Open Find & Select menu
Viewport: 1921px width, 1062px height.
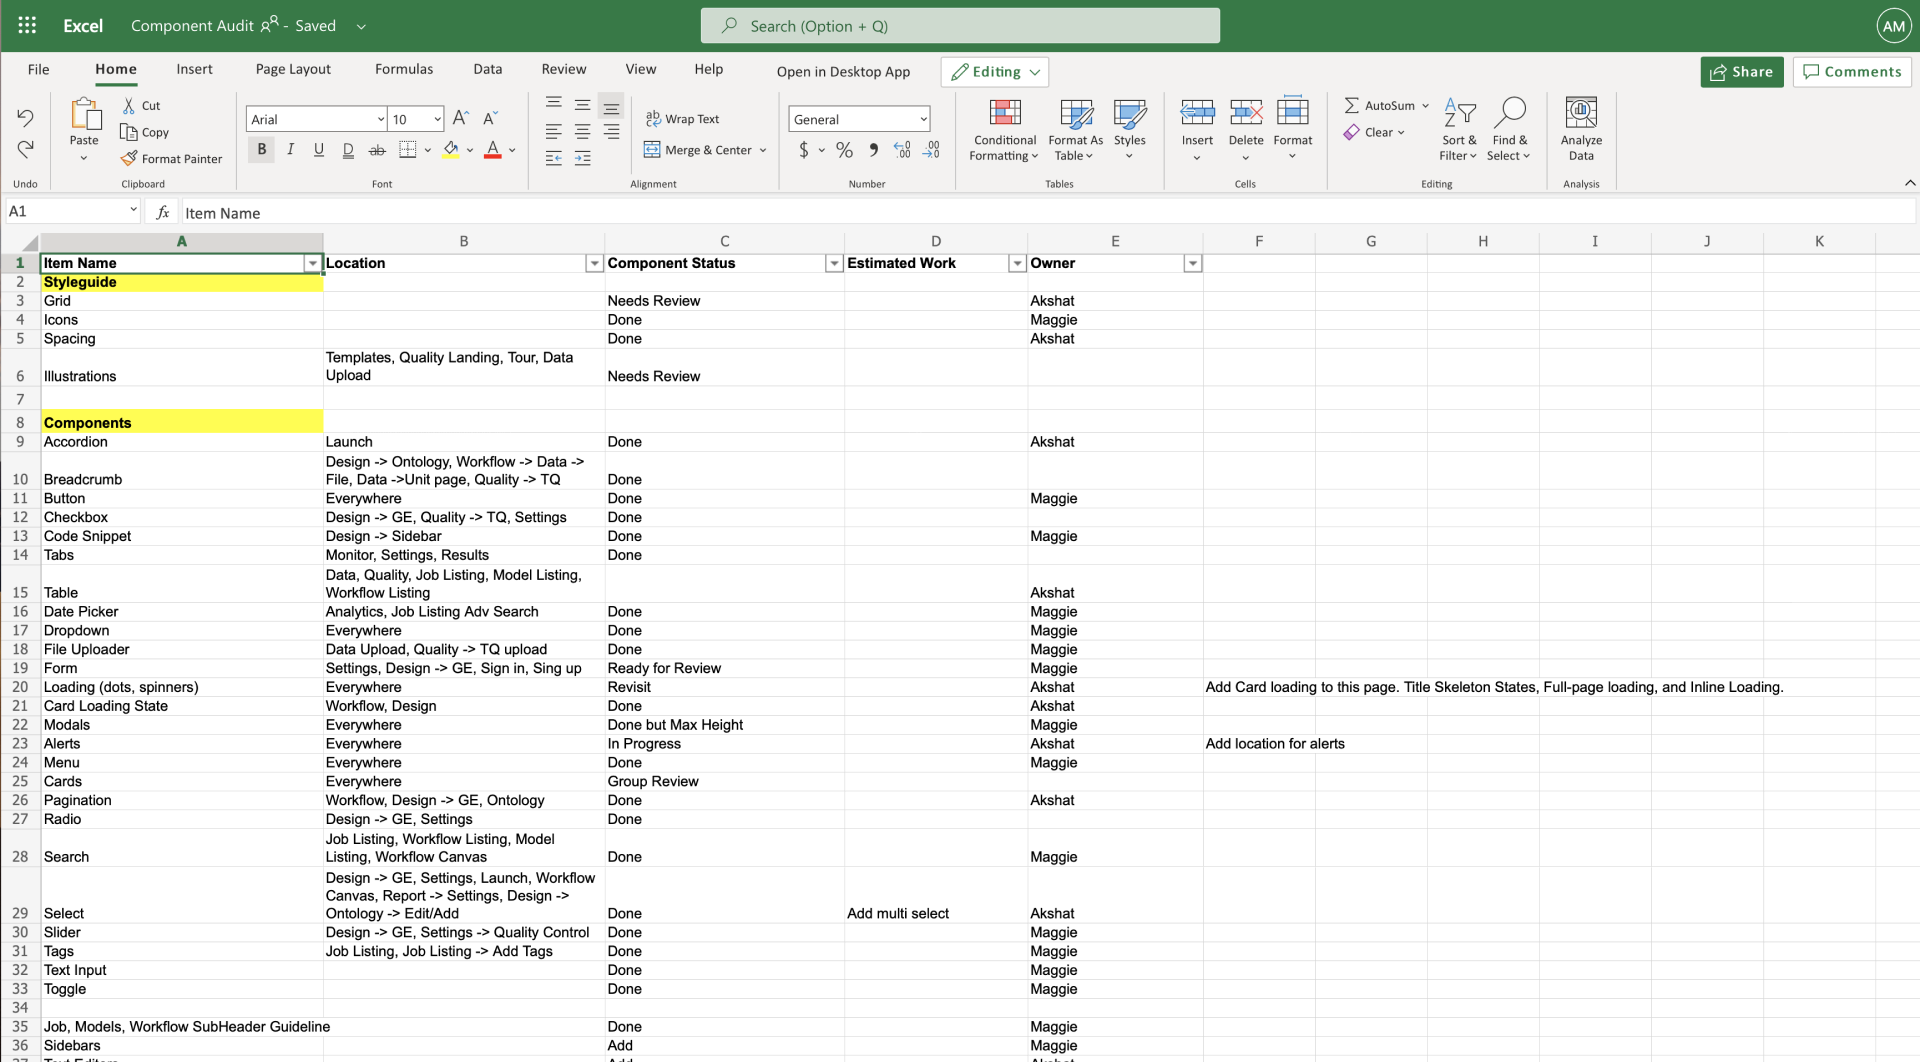(x=1508, y=130)
